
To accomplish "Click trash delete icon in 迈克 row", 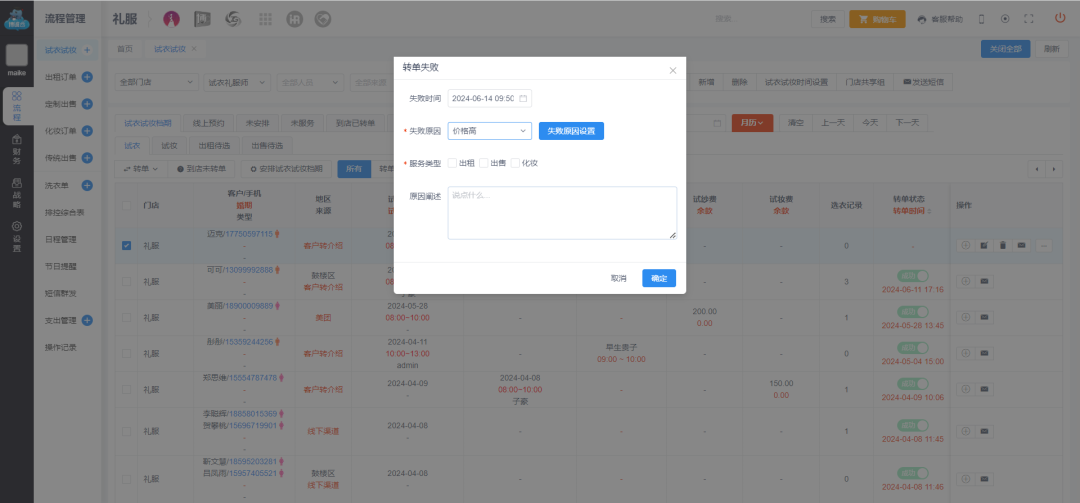I will [1004, 245].
